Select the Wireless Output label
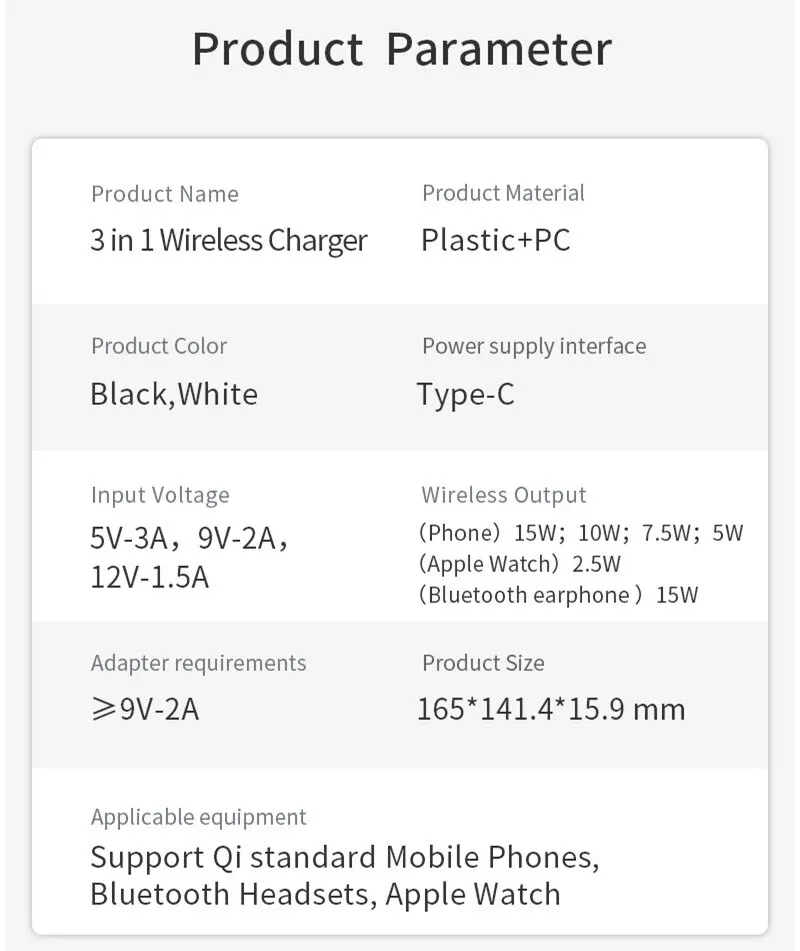Image resolution: width=800 pixels, height=951 pixels. click(x=503, y=495)
